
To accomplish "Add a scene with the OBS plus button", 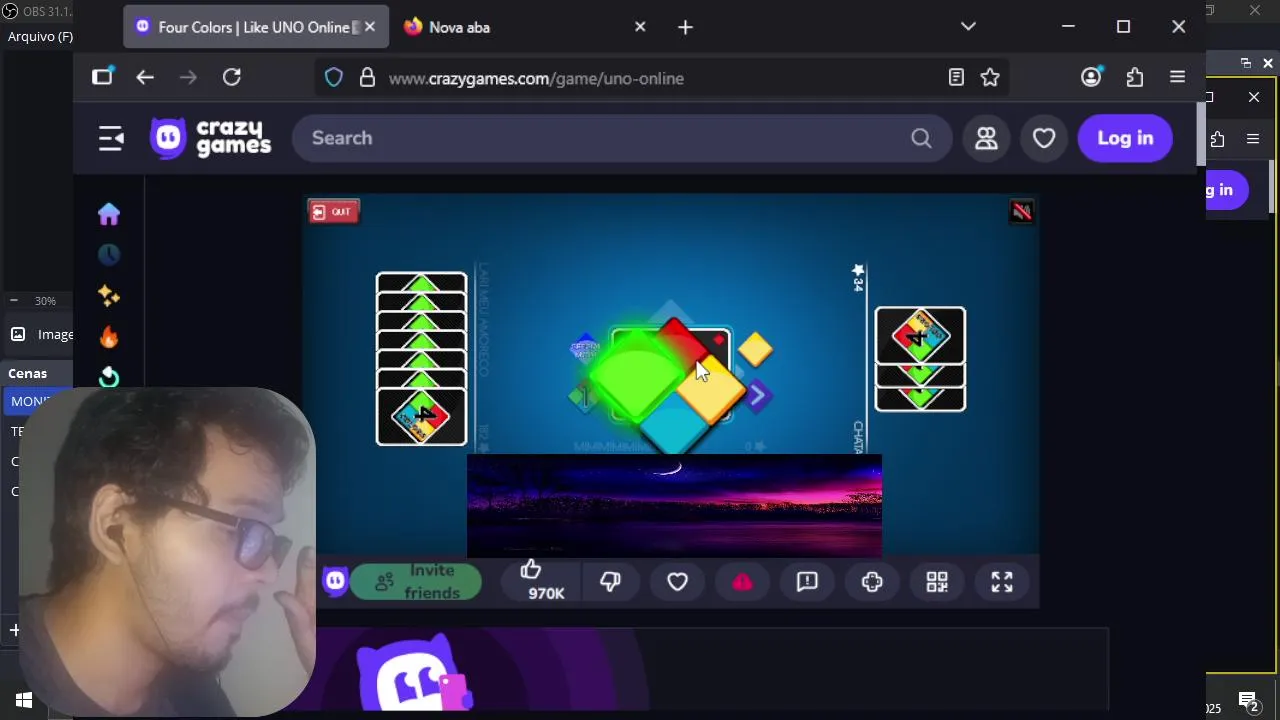I will 14,630.
